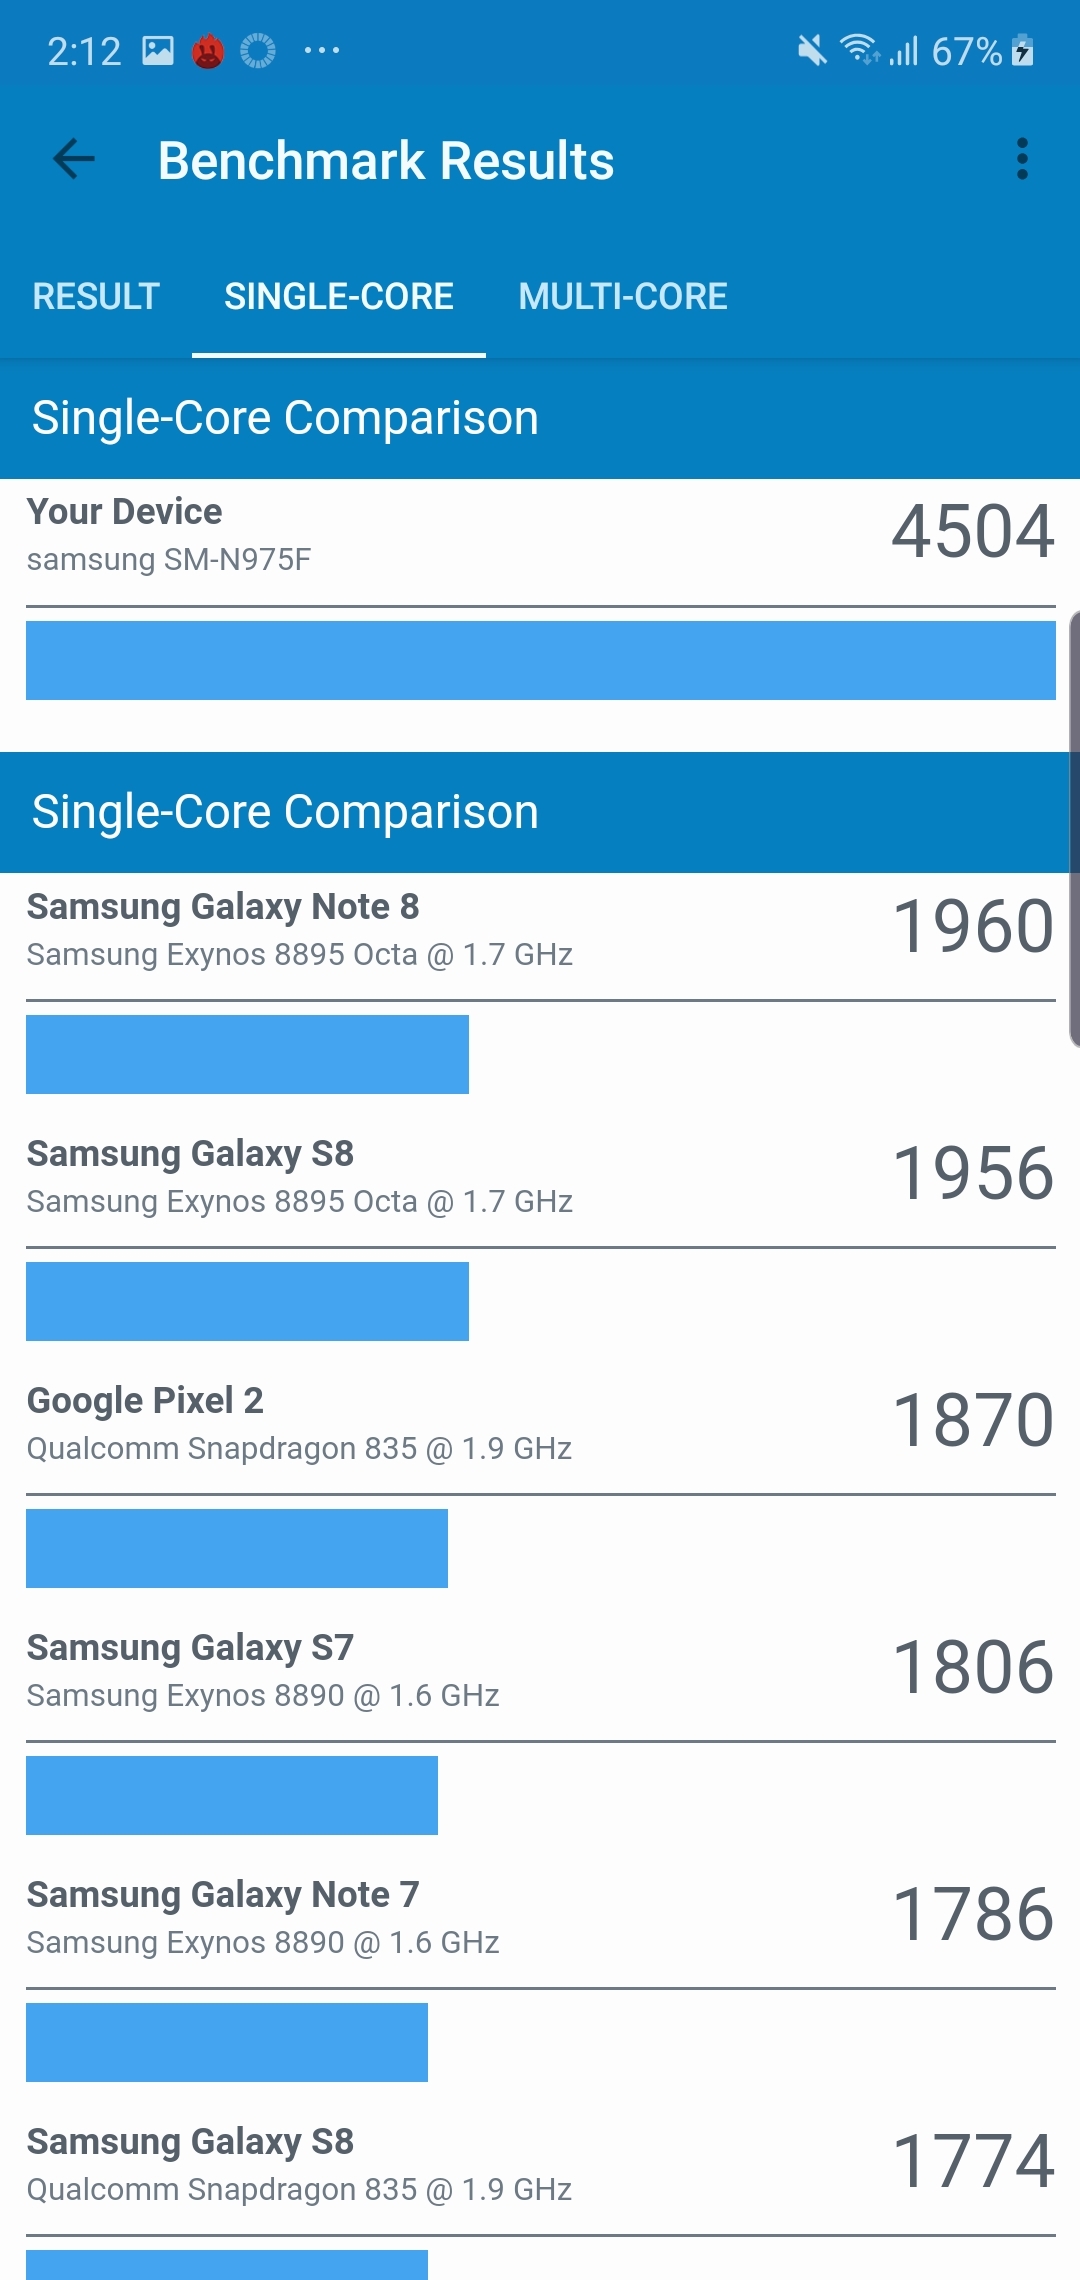Open the MULTI-CORE tab
Viewport: 1080px width, 2280px height.
pyautogui.click(x=623, y=296)
